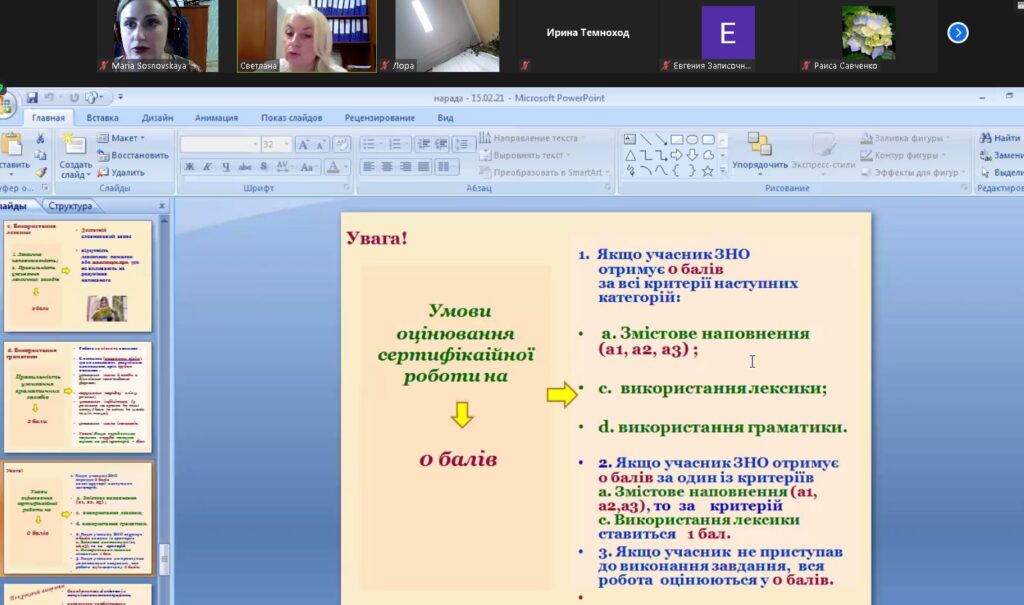
Task: Click the Format Painter brush icon
Action: (x=40, y=172)
